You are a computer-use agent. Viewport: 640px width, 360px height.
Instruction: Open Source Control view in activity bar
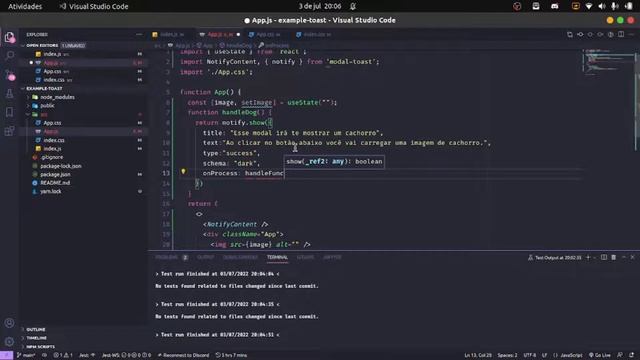9,74
